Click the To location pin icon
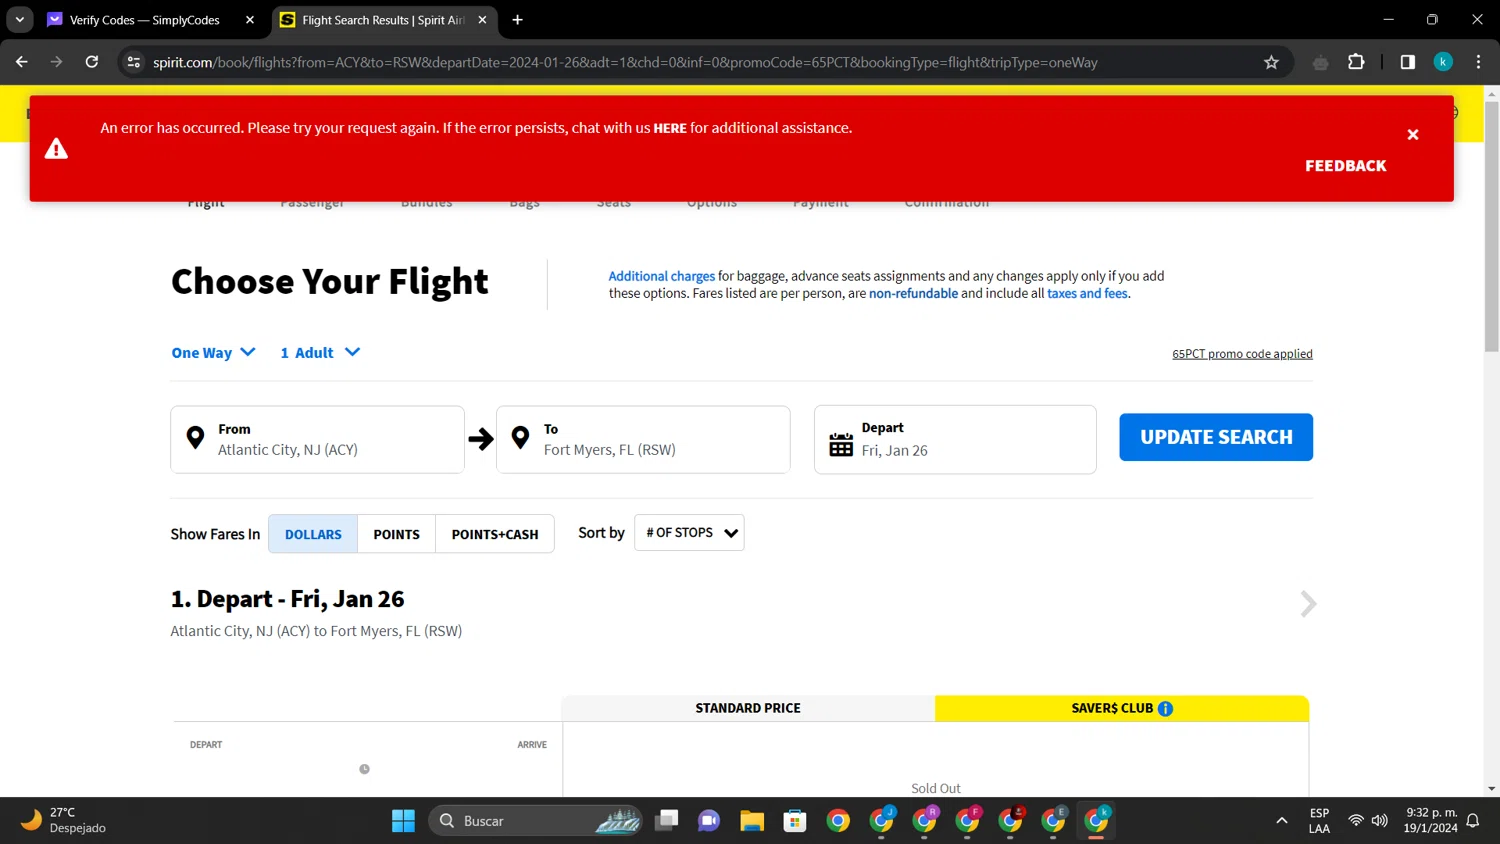The width and height of the screenshot is (1500, 844). point(520,438)
